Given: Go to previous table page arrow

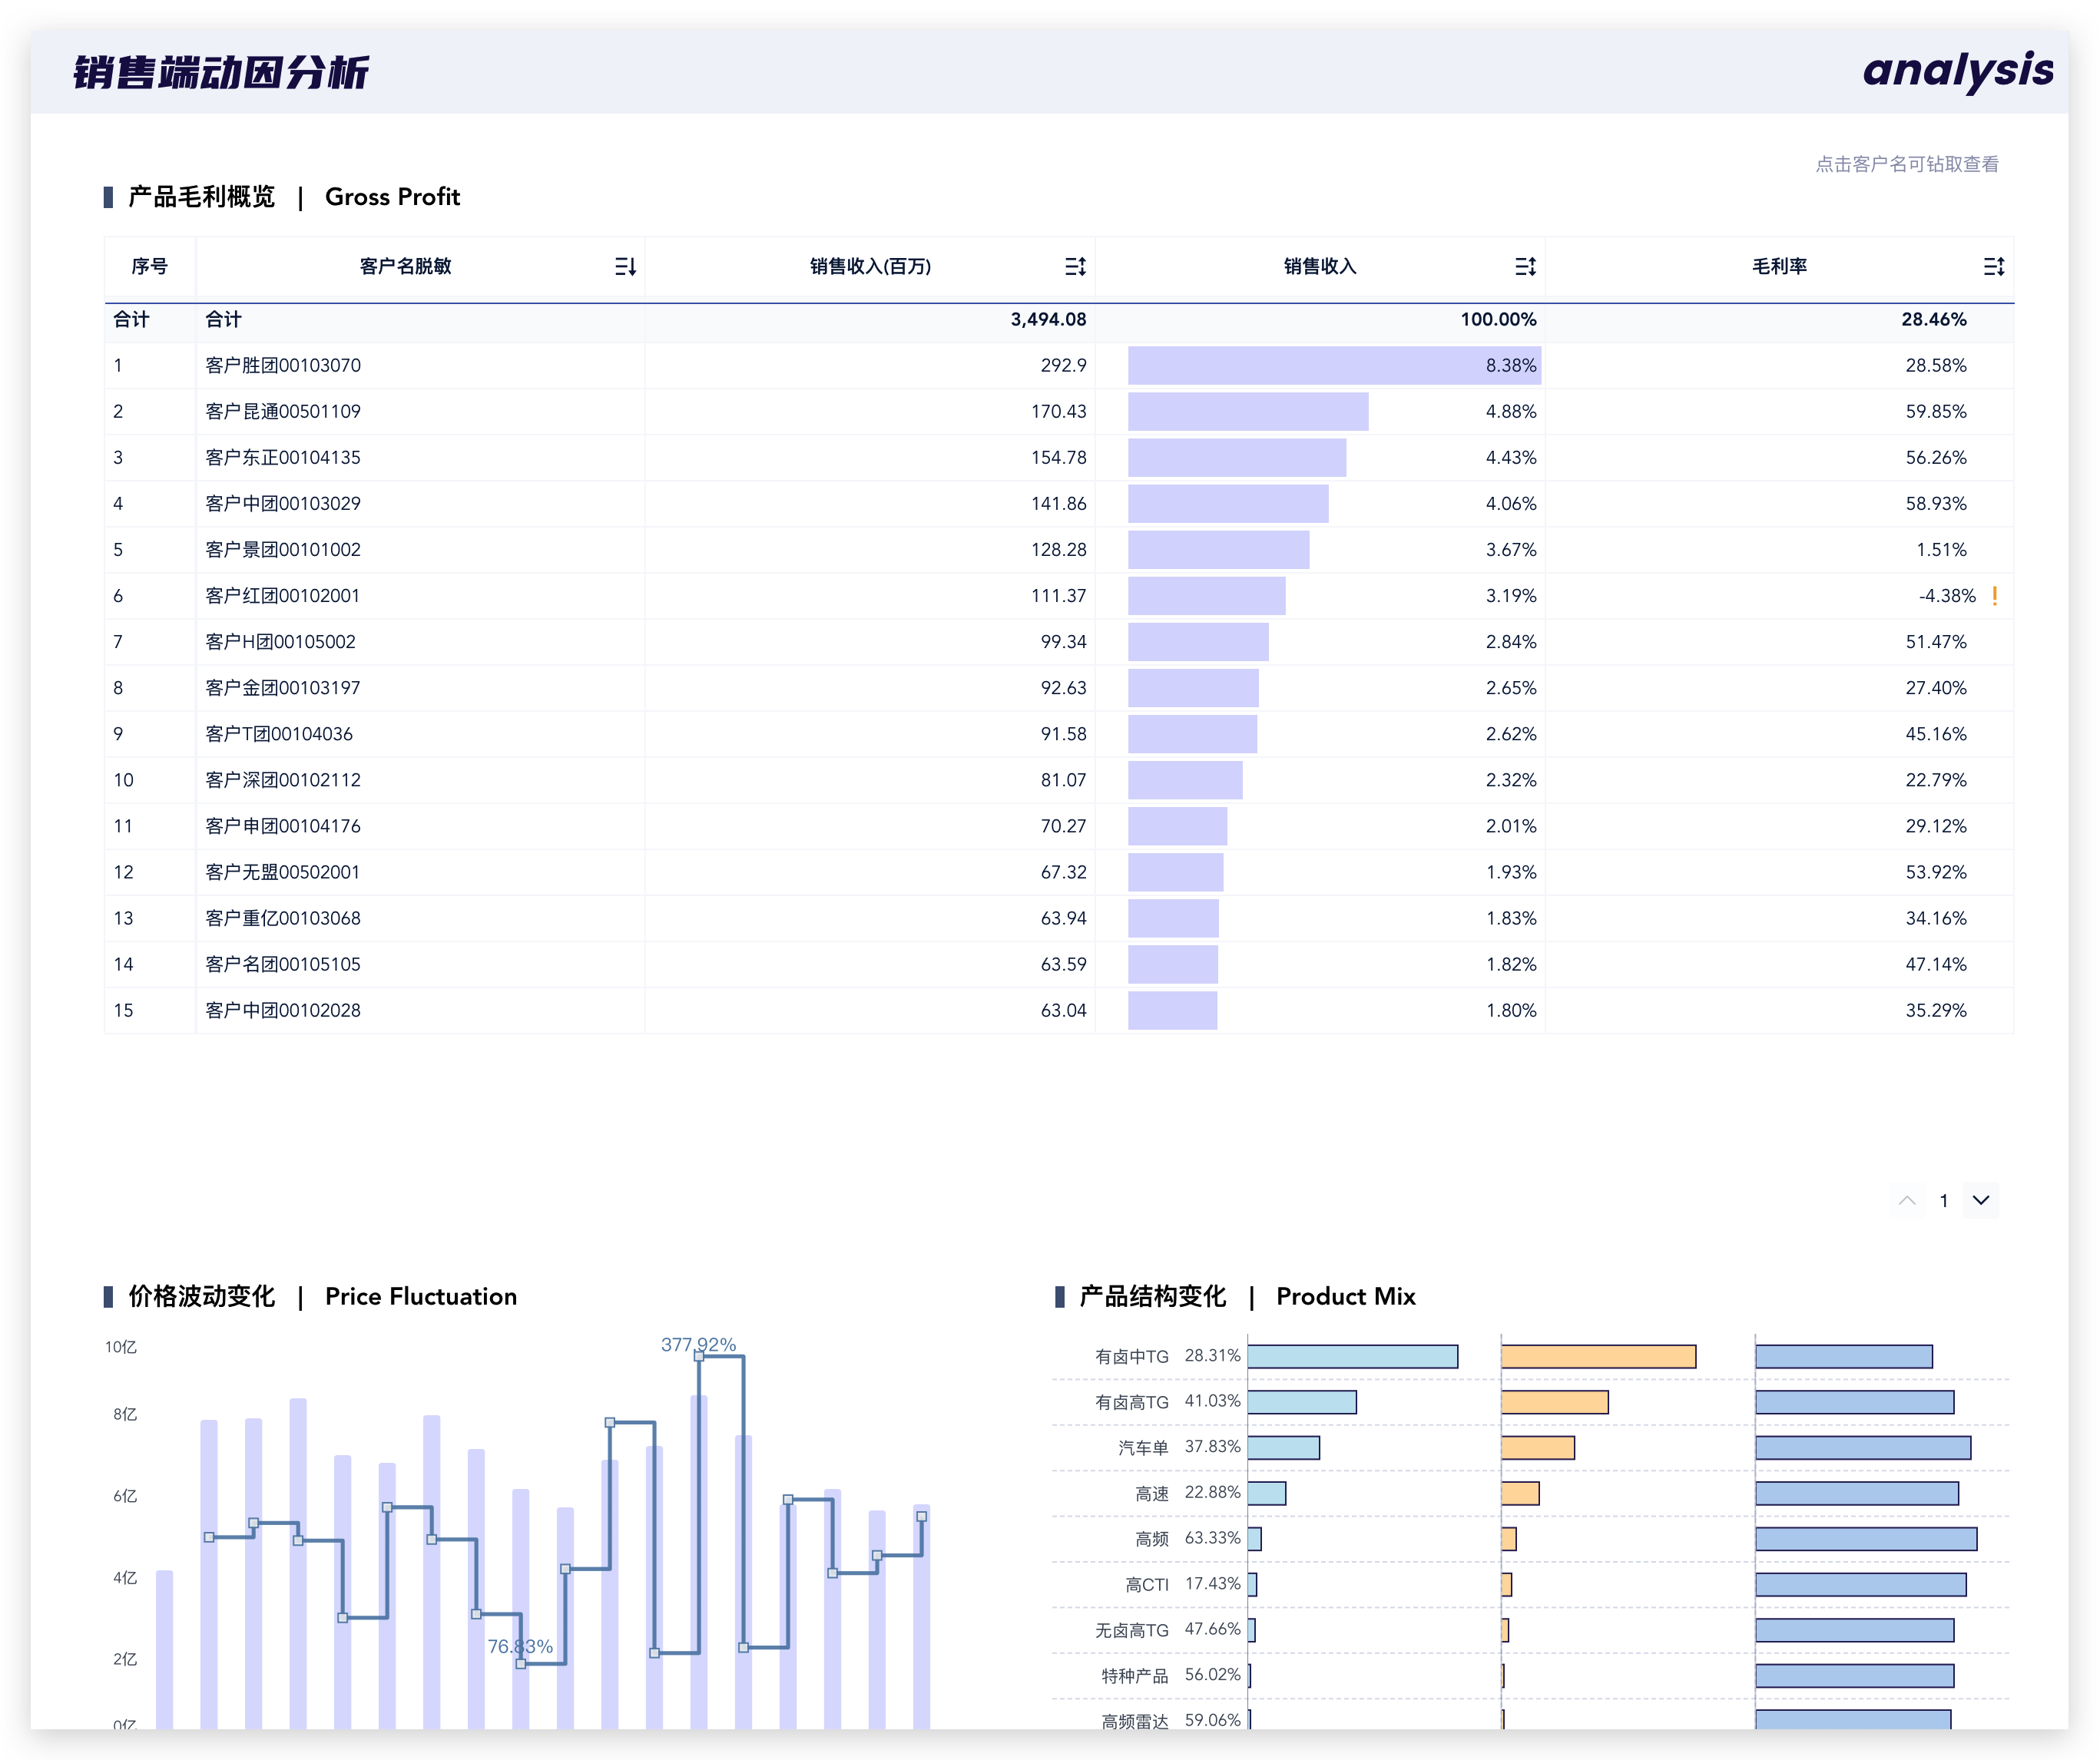Looking at the screenshot, I should [x=1907, y=1200].
